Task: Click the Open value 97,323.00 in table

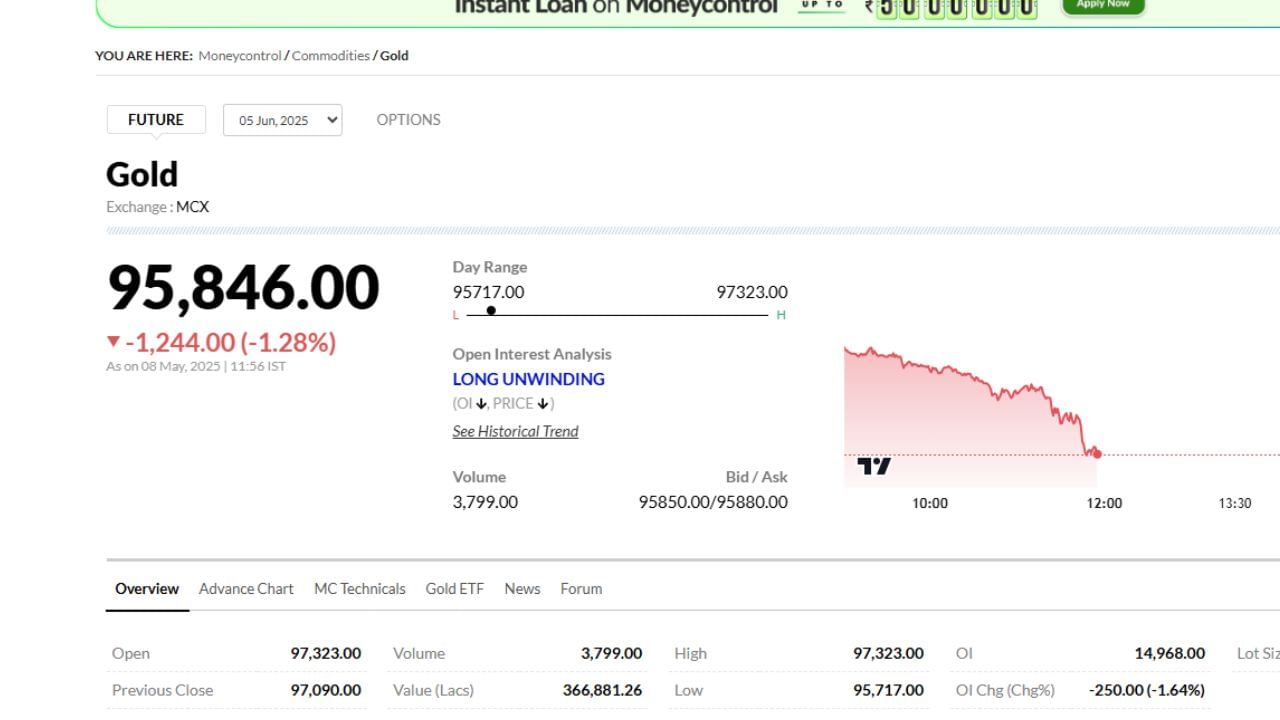Action: [326, 653]
